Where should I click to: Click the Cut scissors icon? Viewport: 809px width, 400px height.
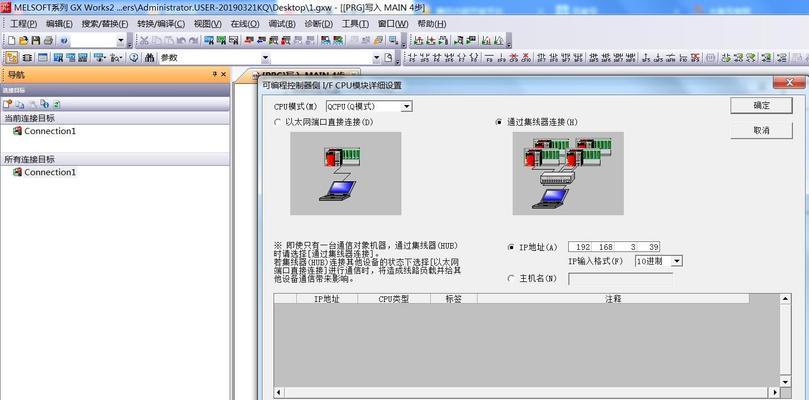click(x=144, y=40)
